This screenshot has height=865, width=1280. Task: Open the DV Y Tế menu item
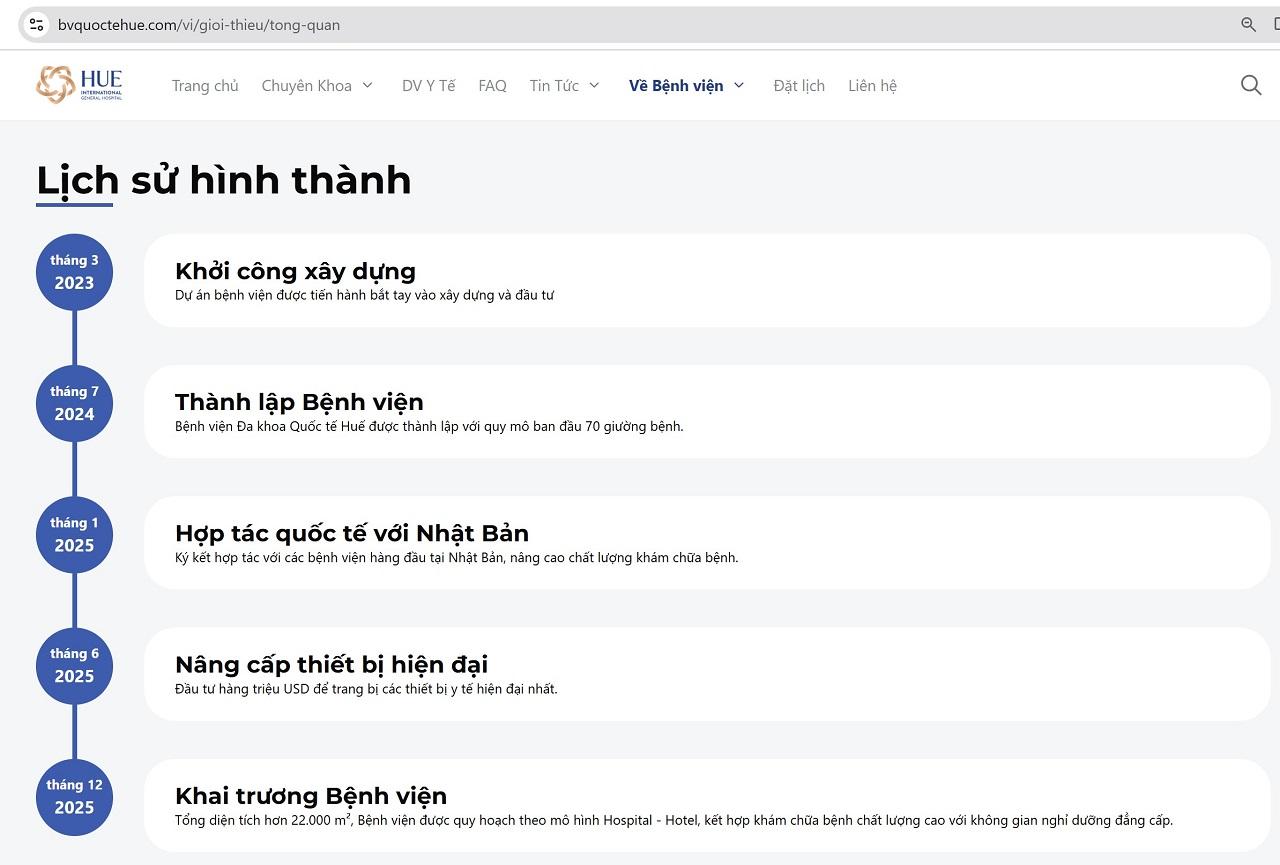(428, 86)
